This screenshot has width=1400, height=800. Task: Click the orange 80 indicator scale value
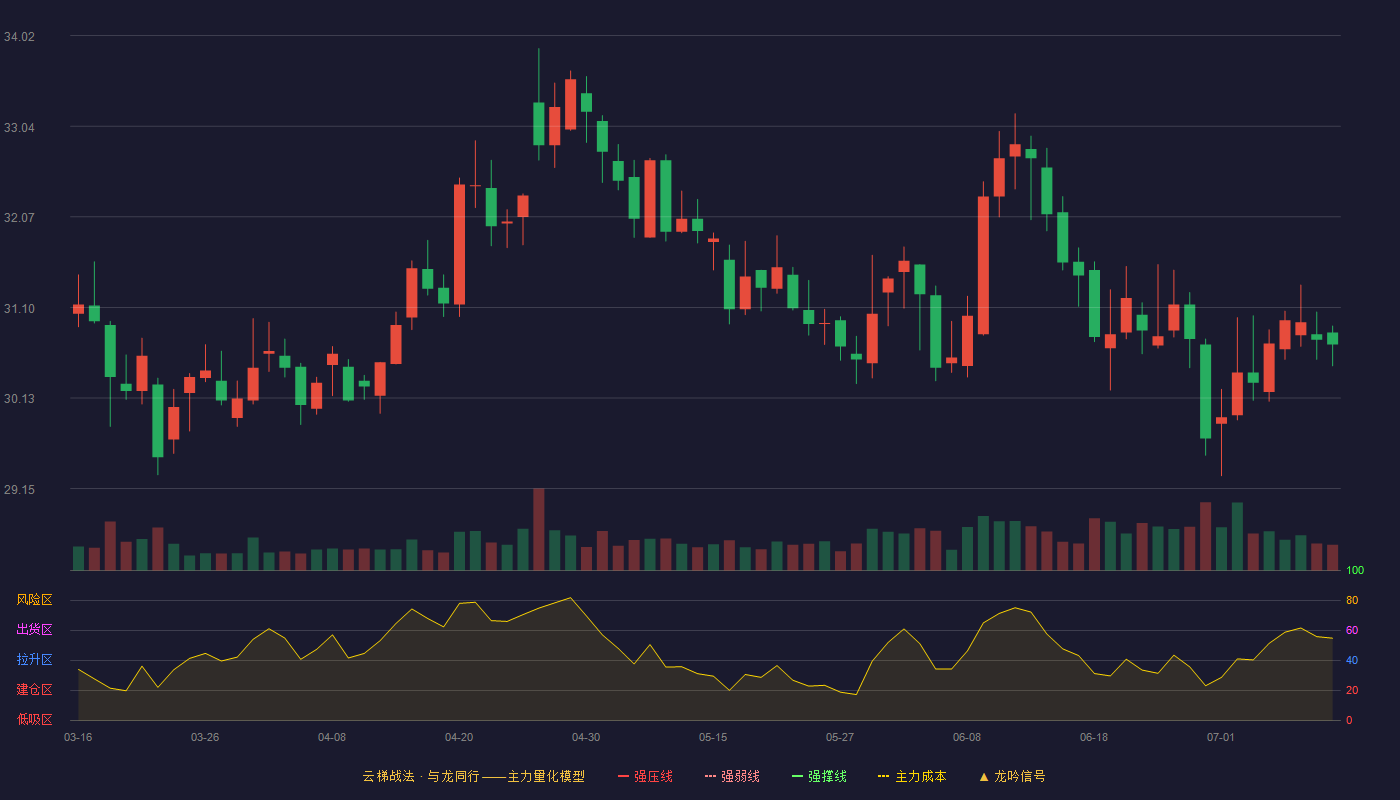point(1352,601)
